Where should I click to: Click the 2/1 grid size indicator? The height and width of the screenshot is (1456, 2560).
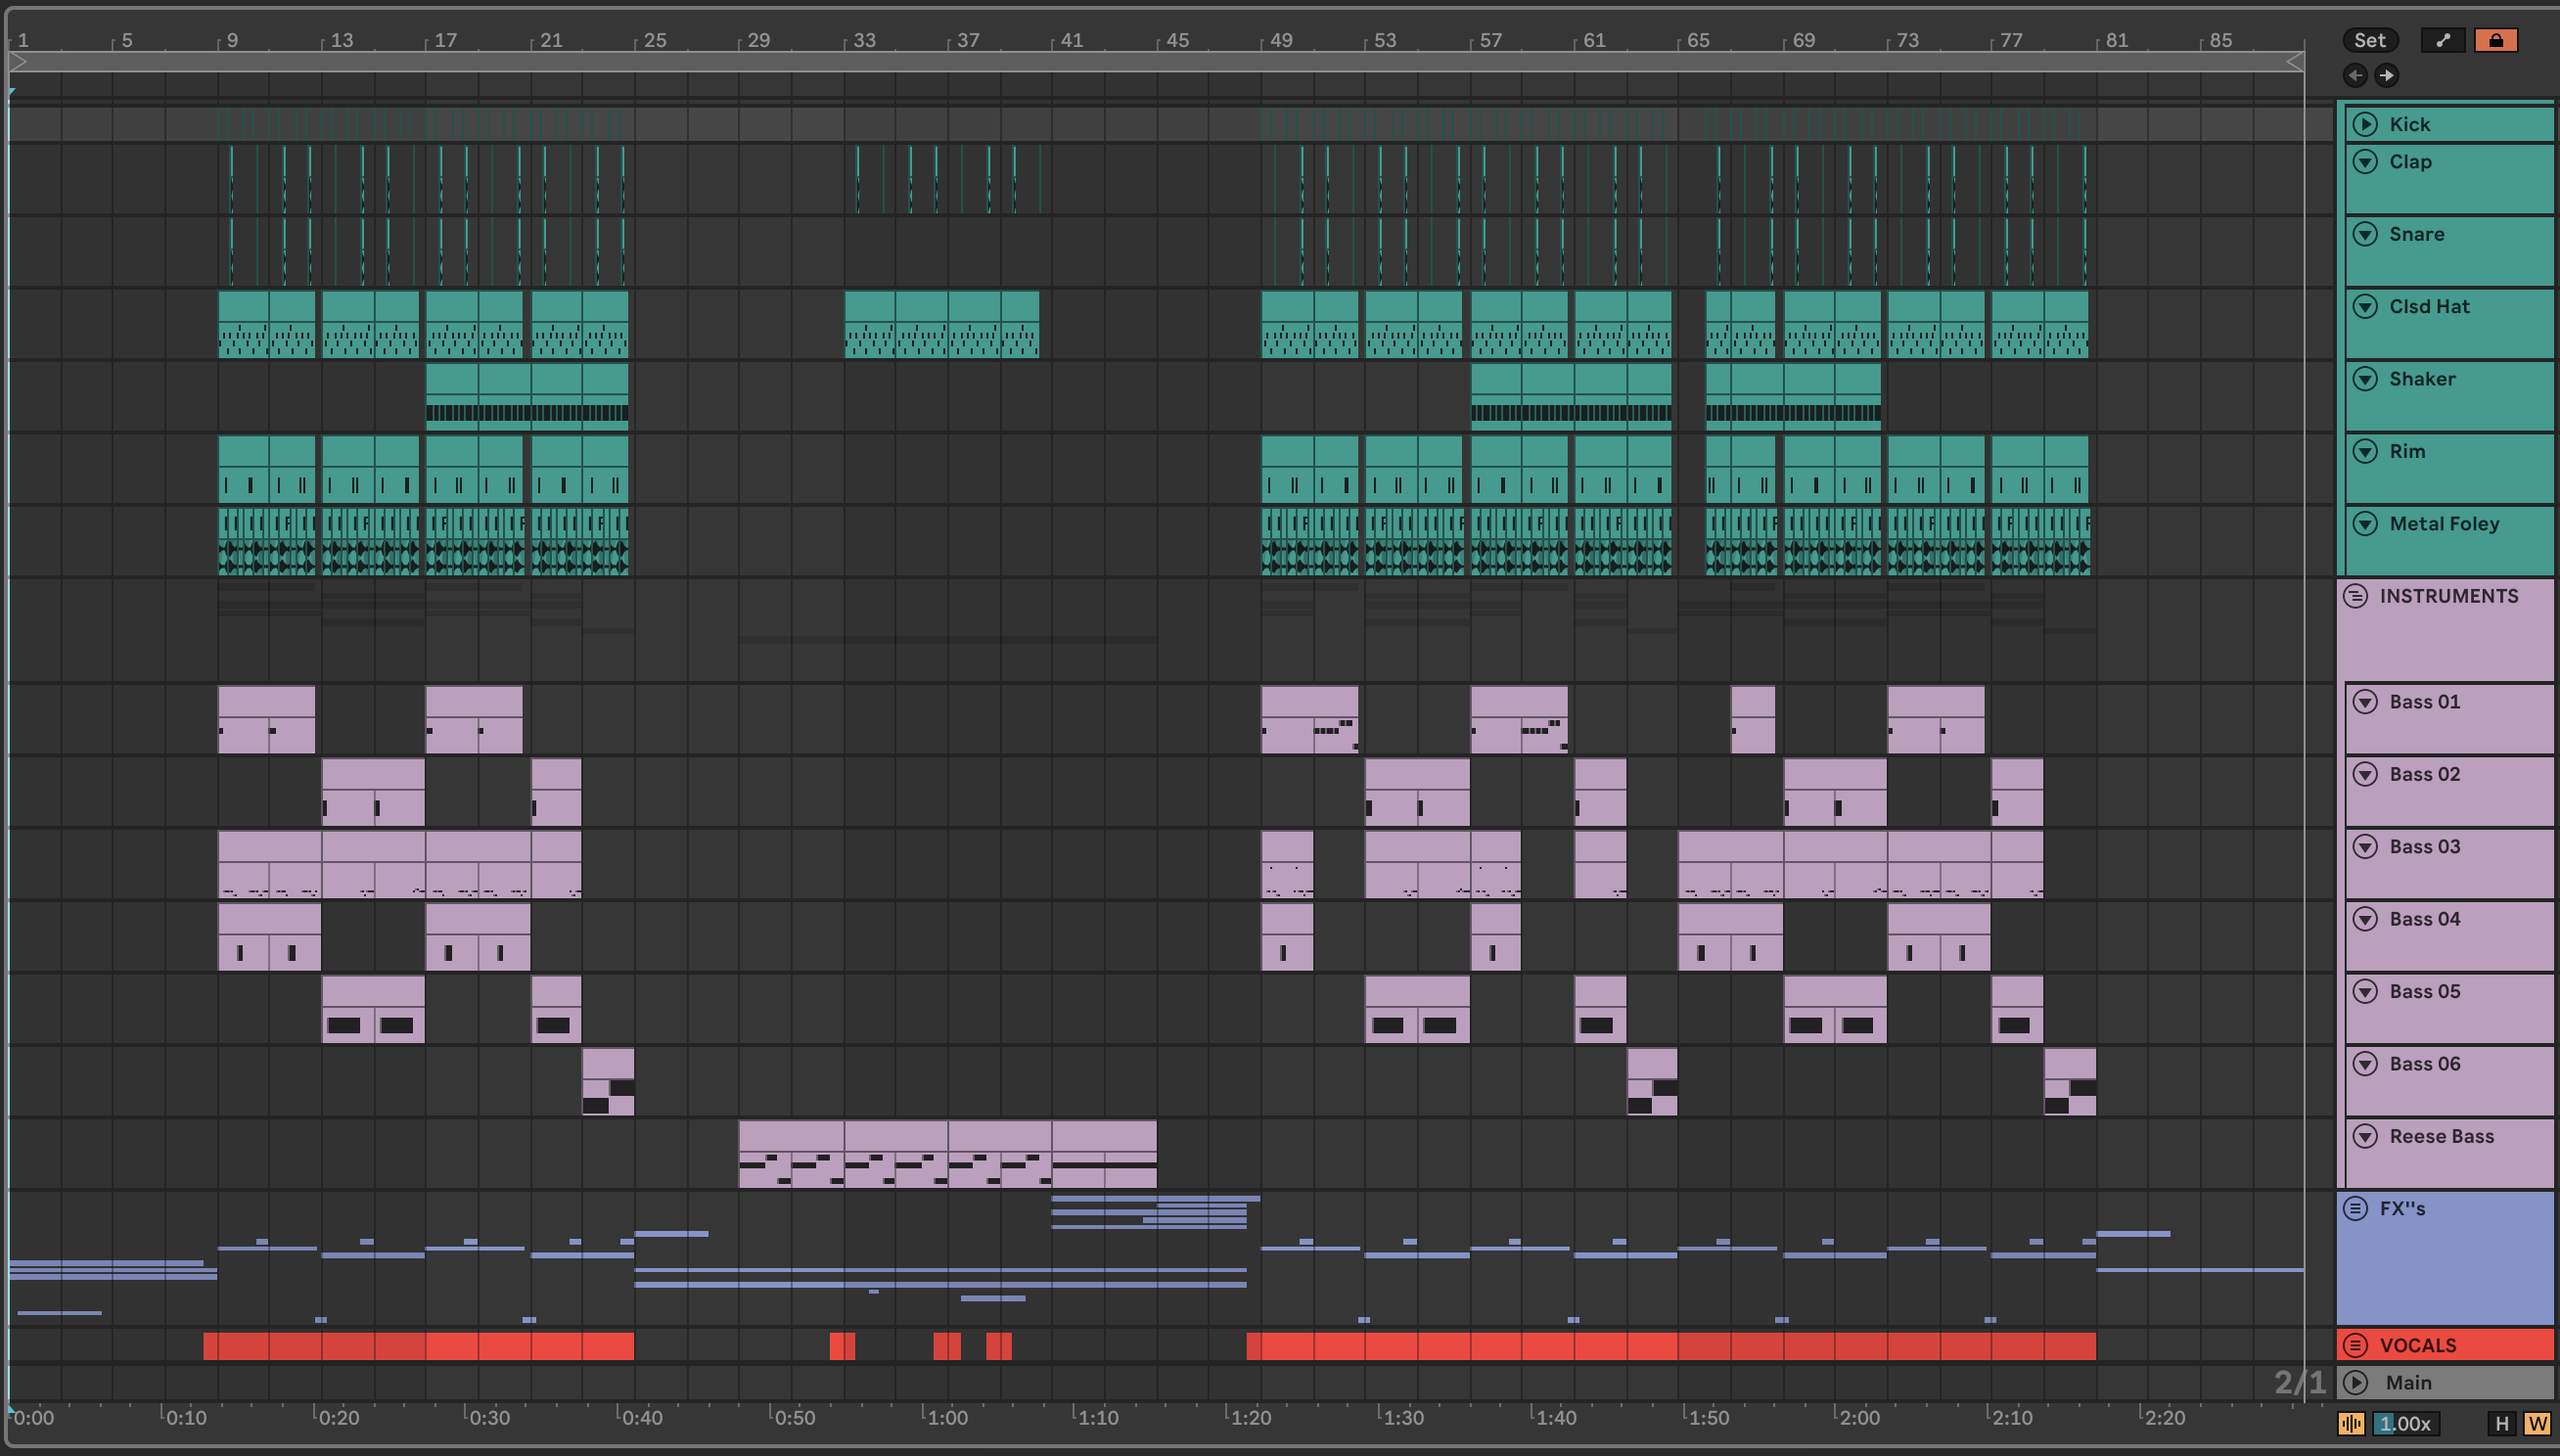pos(2299,1382)
